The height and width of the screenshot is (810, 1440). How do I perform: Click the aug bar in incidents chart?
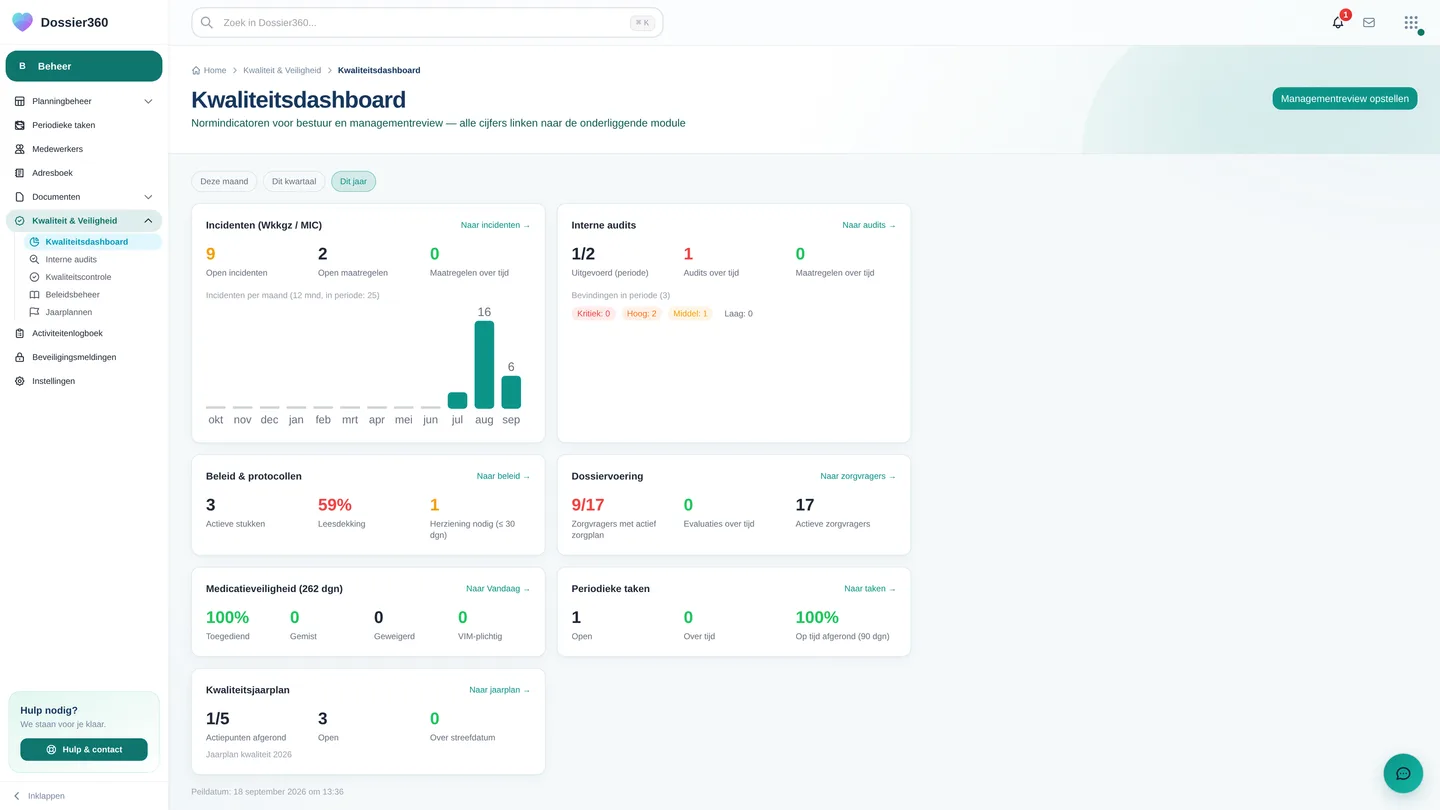[x=484, y=365]
